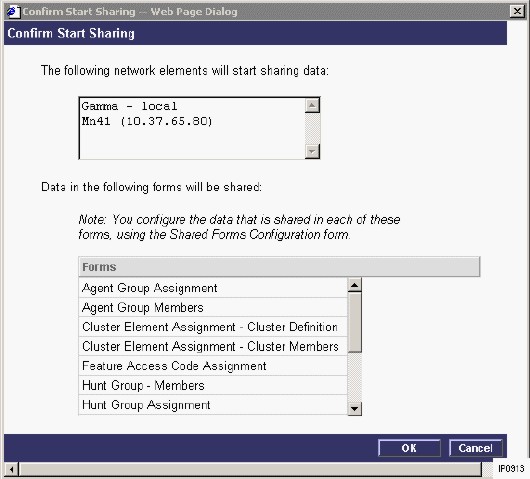This screenshot has height=479, width=530.
Task: Select Cluster Element Assignment - Cluster Definition row
Action: (213, 327)
